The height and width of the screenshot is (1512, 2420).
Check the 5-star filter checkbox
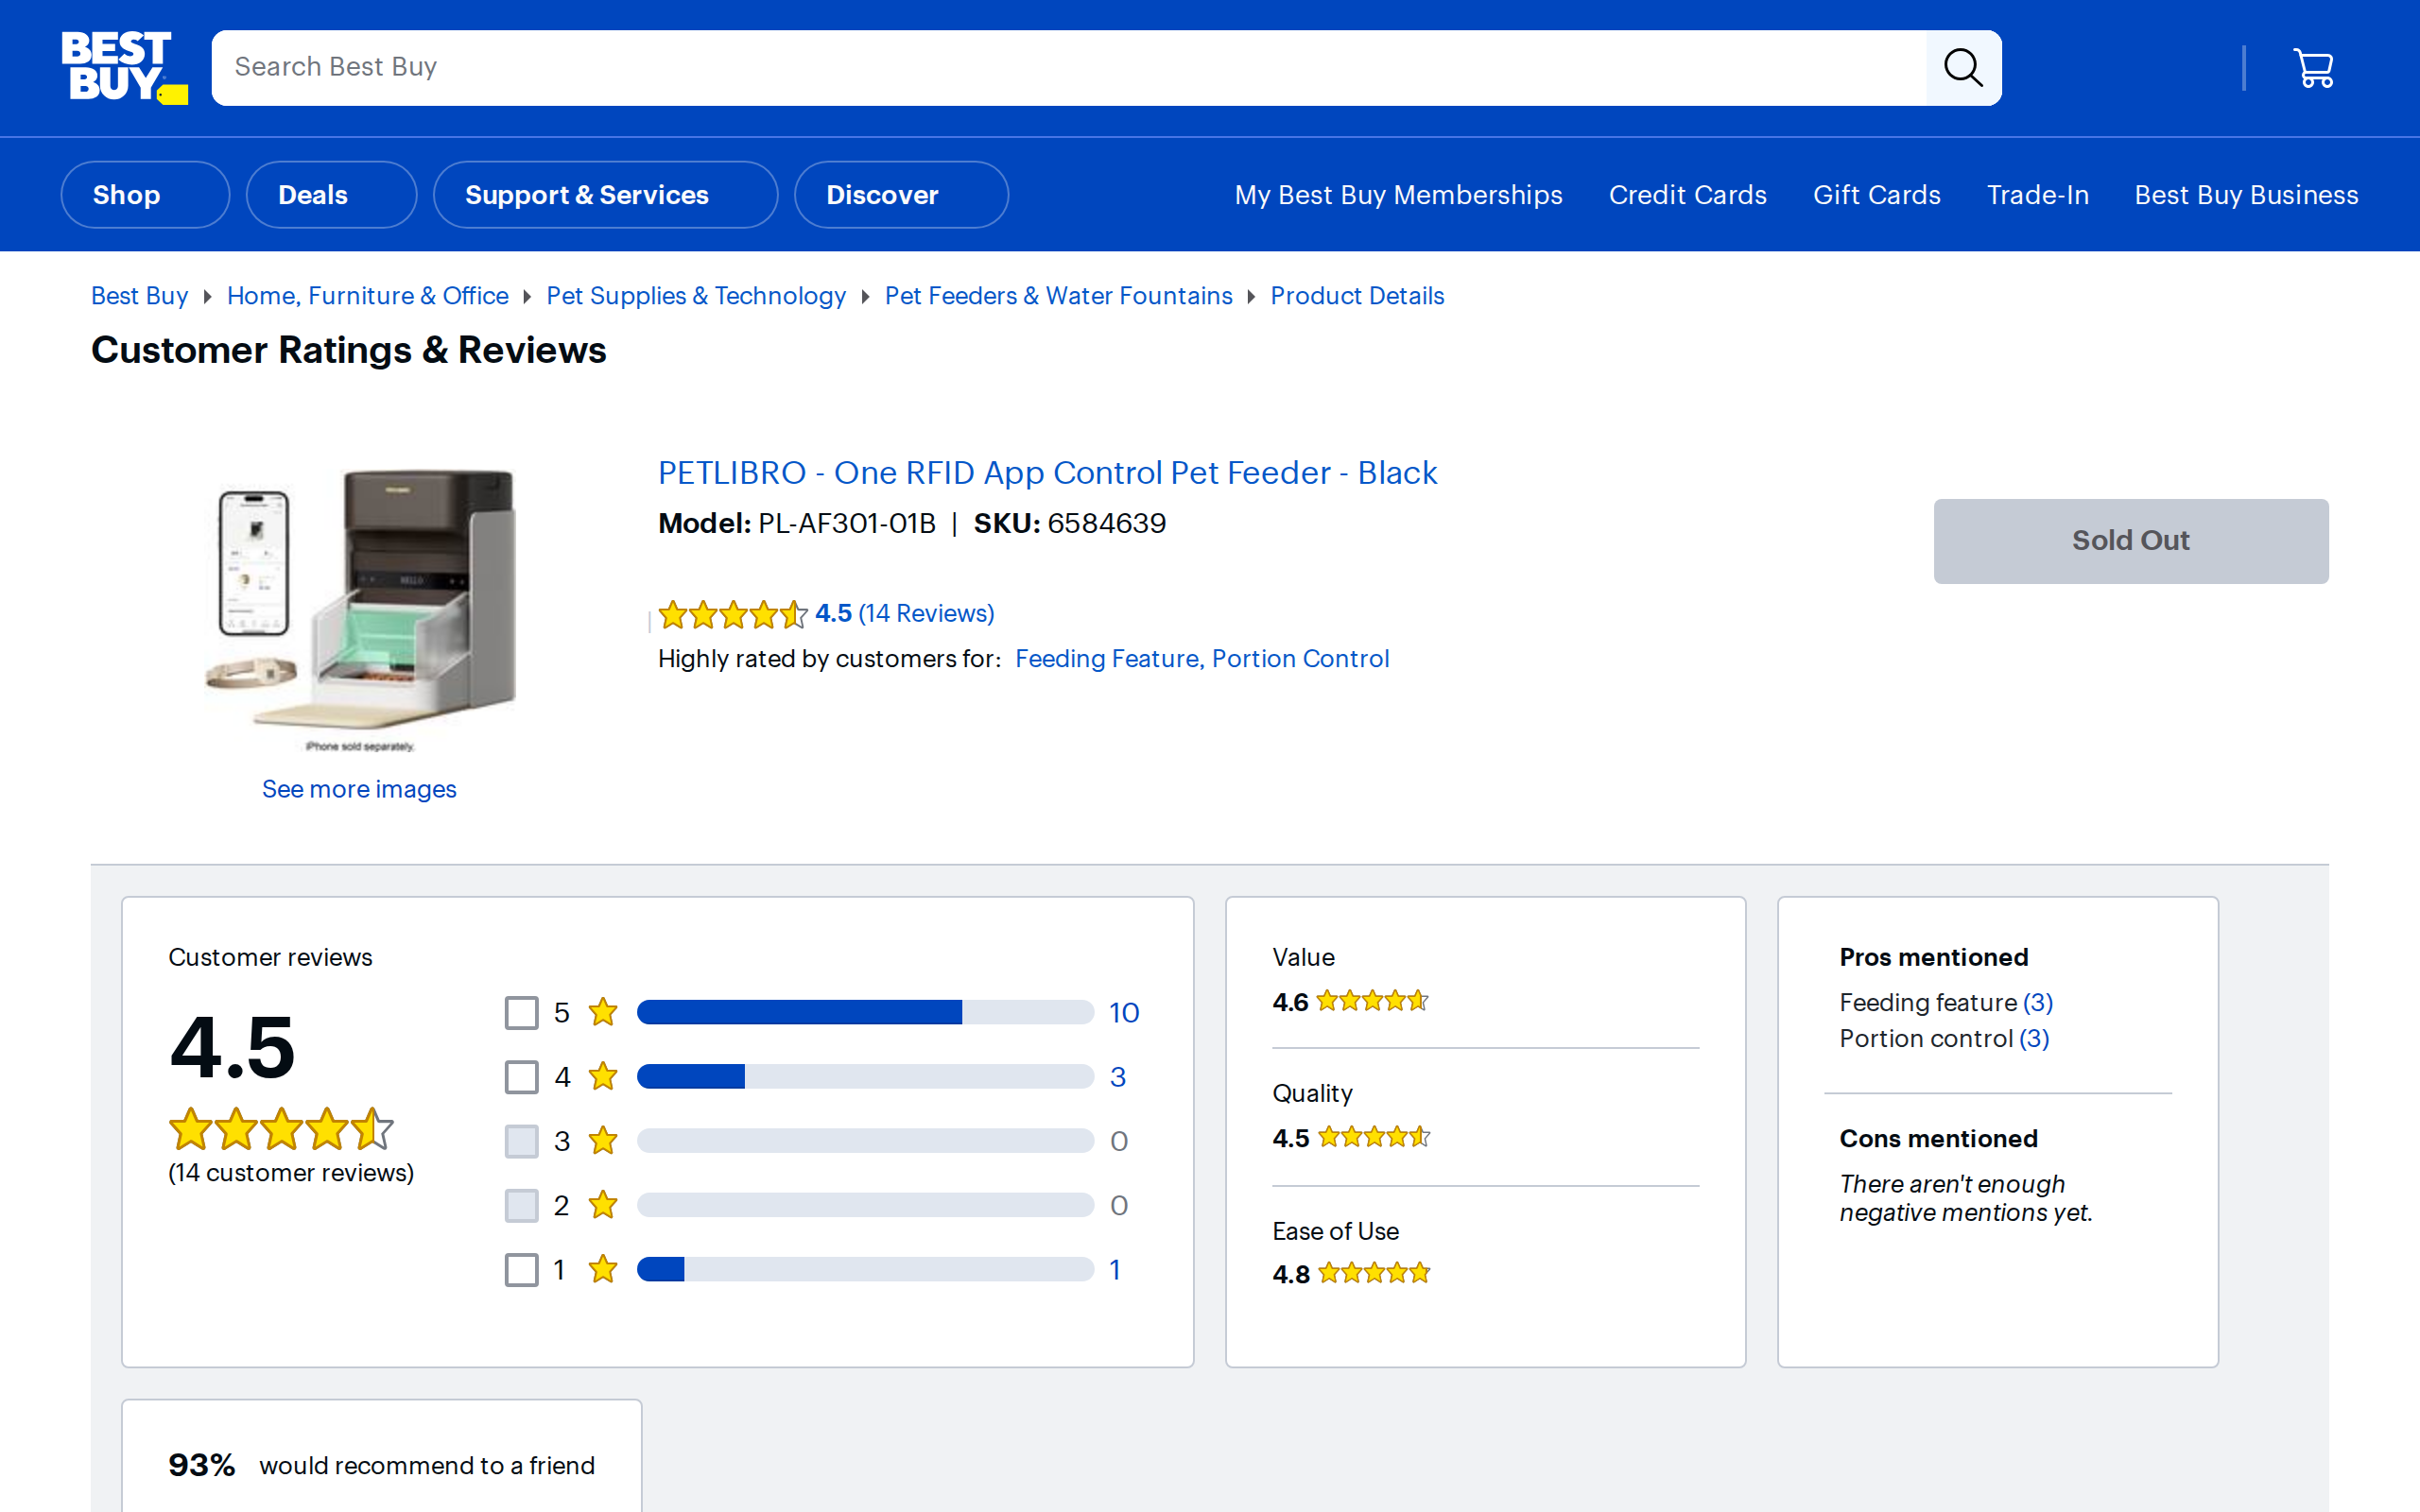click(522, 1012)
